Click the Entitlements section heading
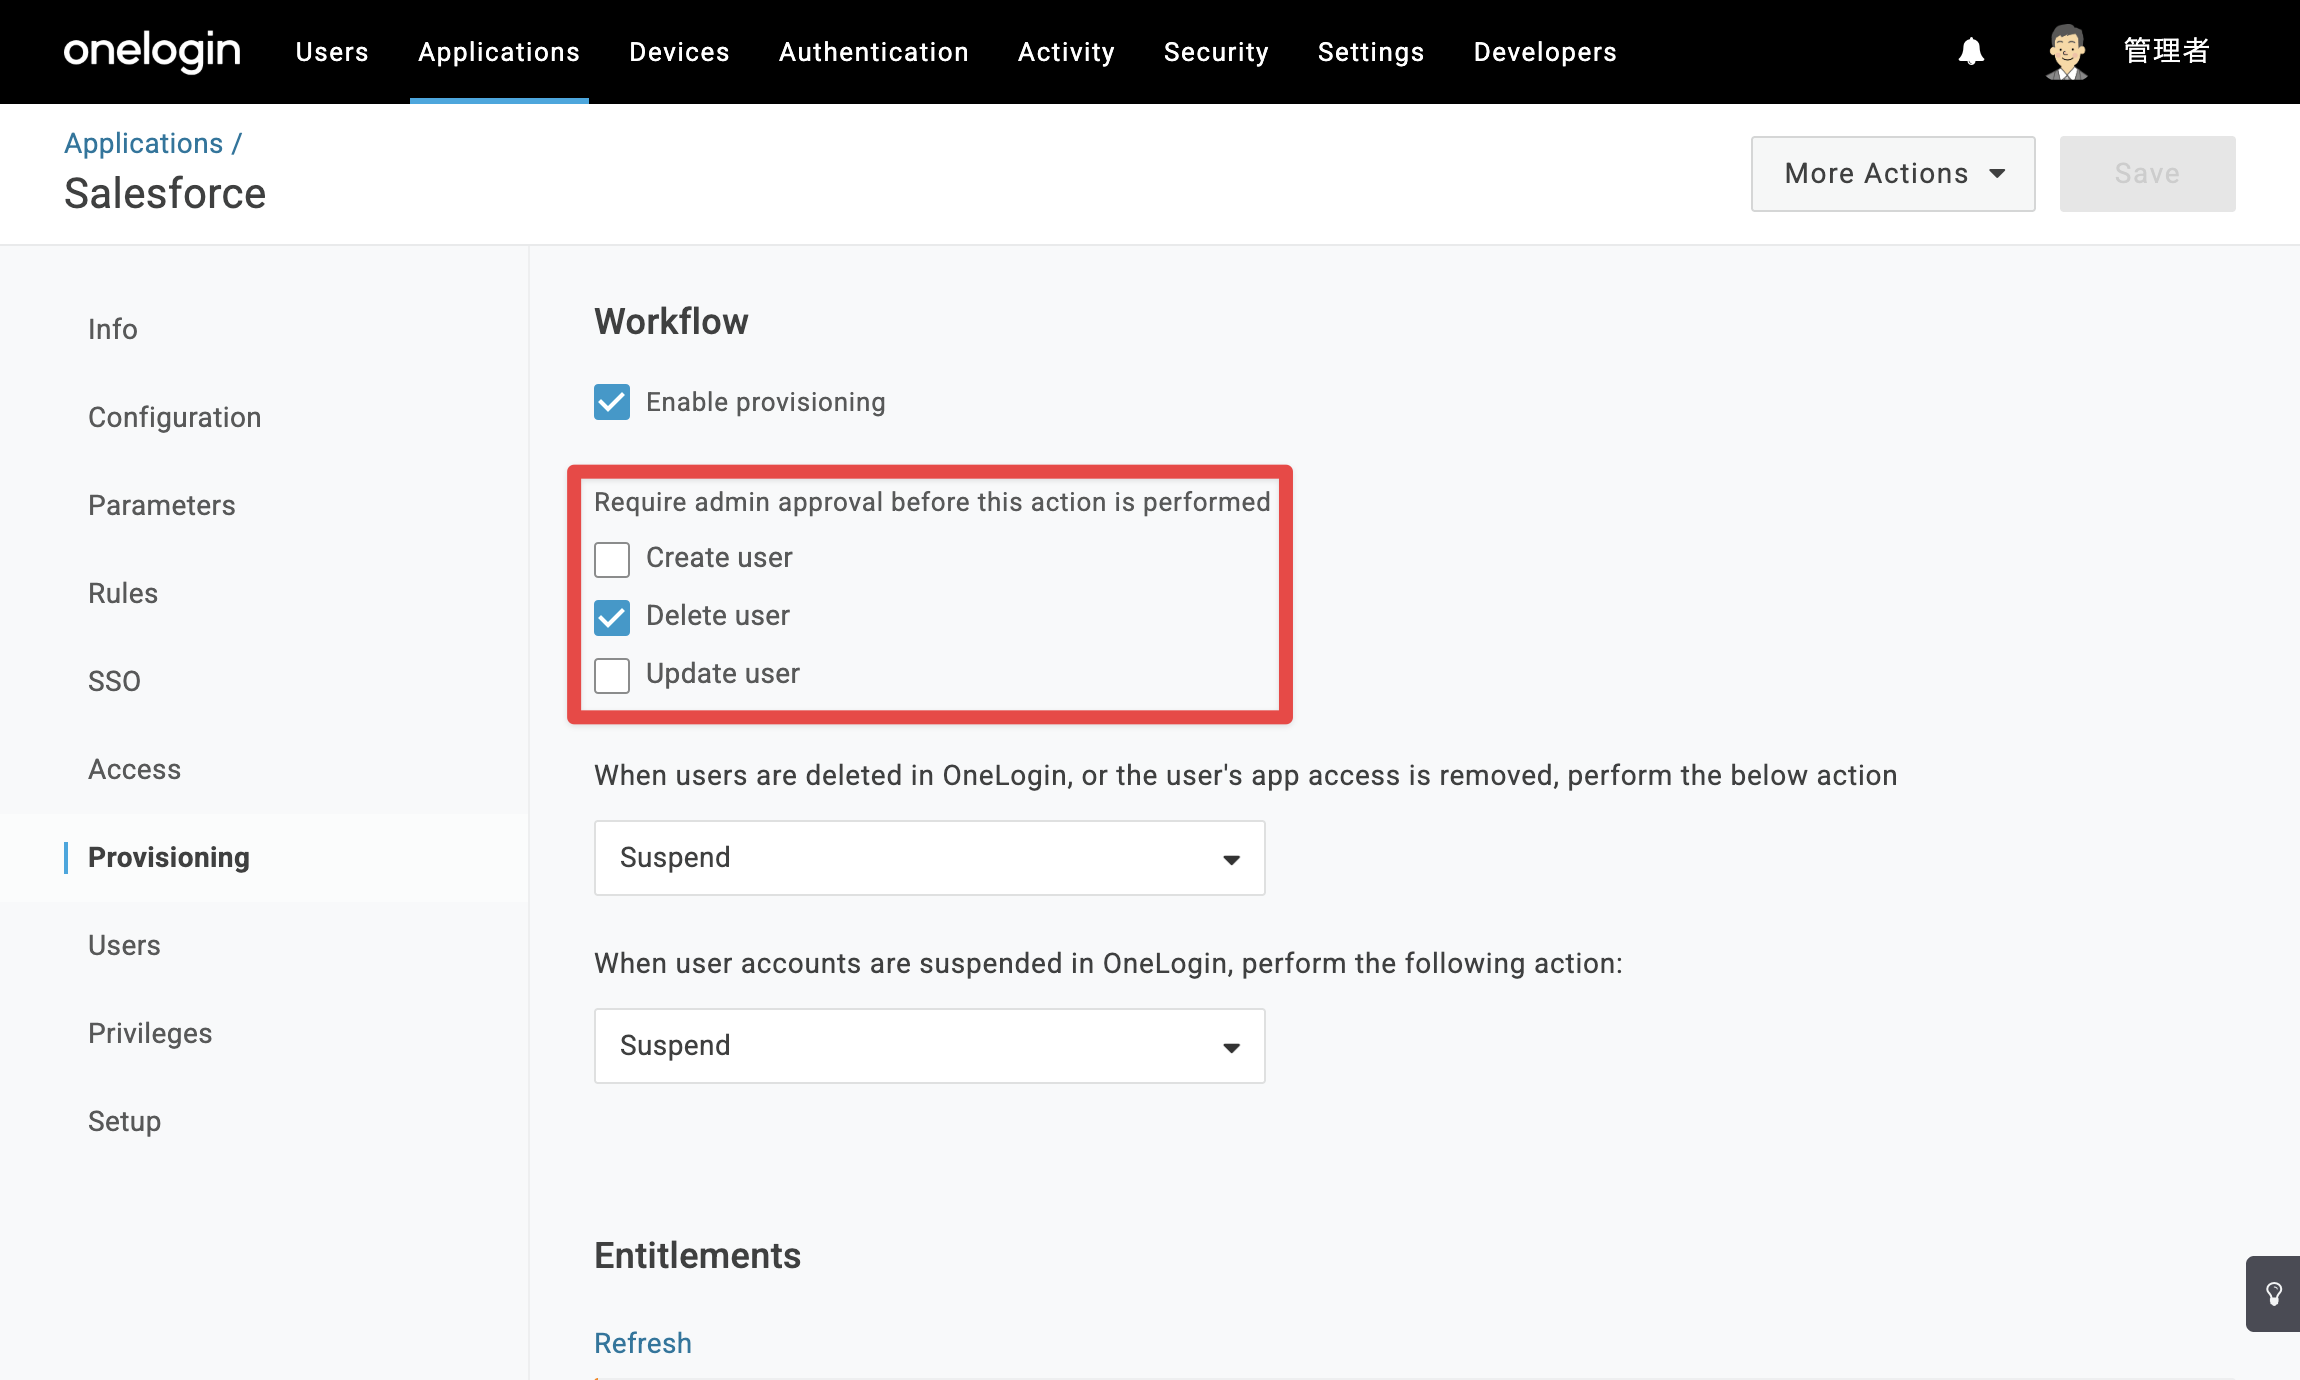Viewport: 2300px width, 1380px height. tap(698, 1255)
